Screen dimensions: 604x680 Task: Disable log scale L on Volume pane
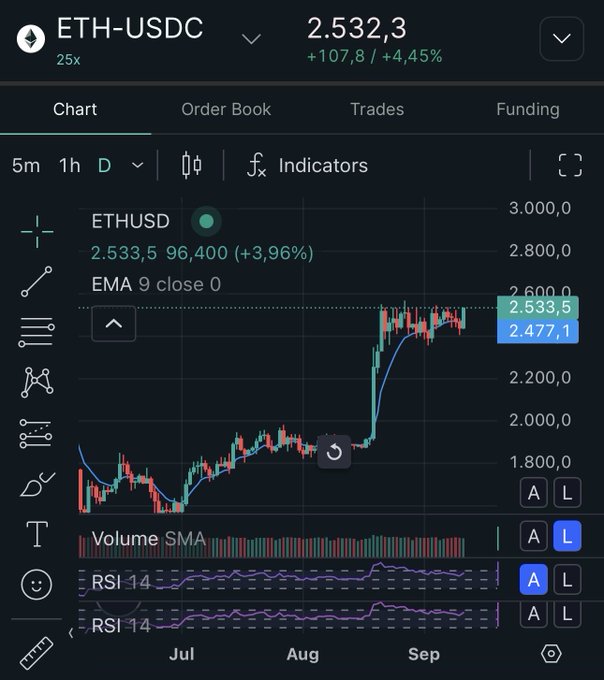pos(567,536)
